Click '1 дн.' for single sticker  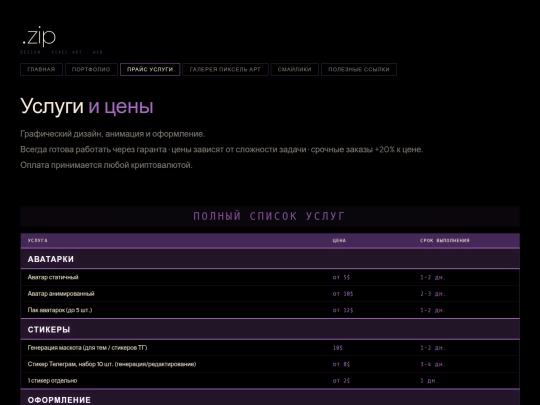click(x=429, y=381)
